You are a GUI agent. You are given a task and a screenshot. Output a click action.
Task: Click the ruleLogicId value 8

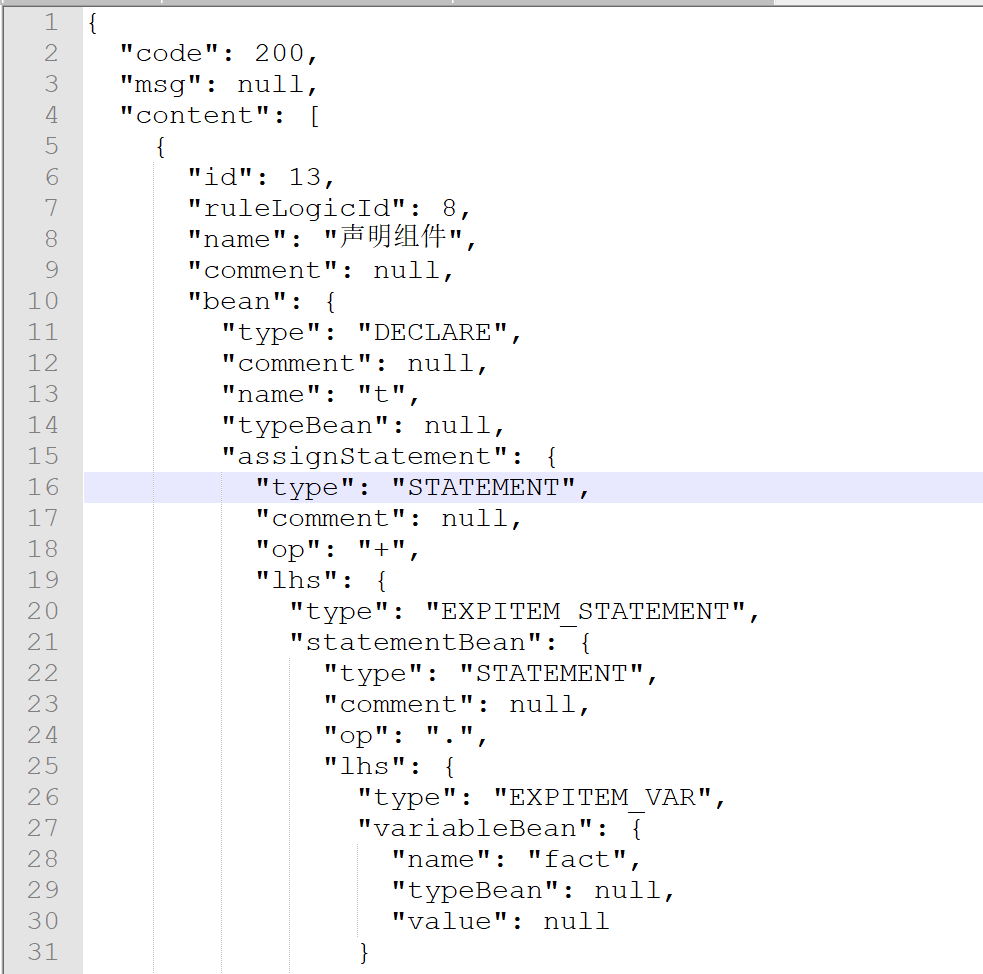449,208
